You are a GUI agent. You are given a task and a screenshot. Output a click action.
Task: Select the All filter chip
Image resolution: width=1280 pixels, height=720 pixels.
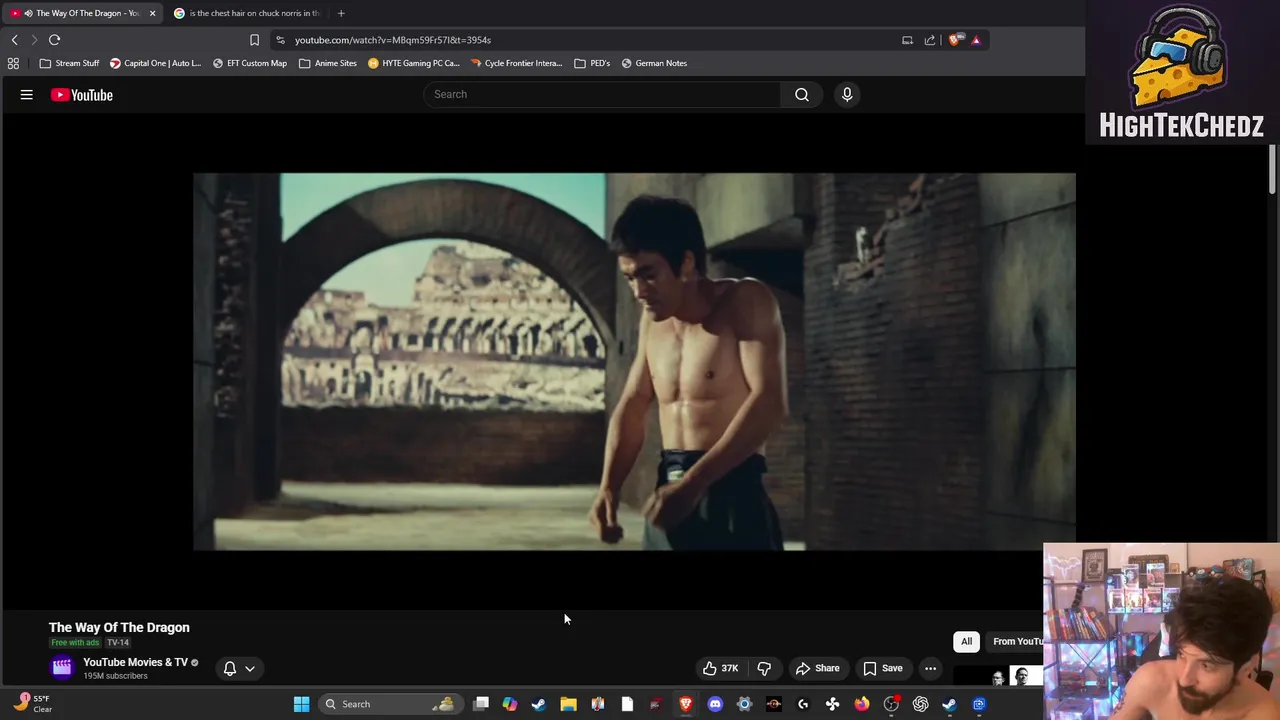click(x=966, y=641)
